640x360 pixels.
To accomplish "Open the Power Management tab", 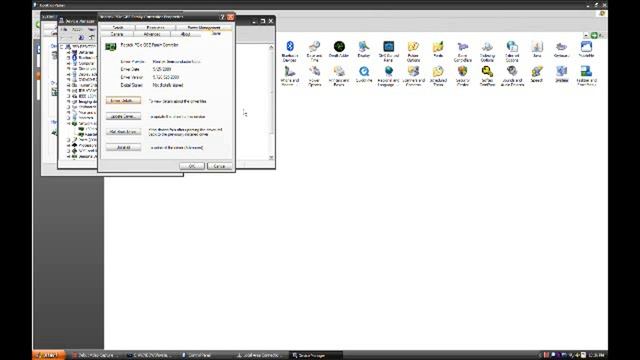I will pos(204,27).
